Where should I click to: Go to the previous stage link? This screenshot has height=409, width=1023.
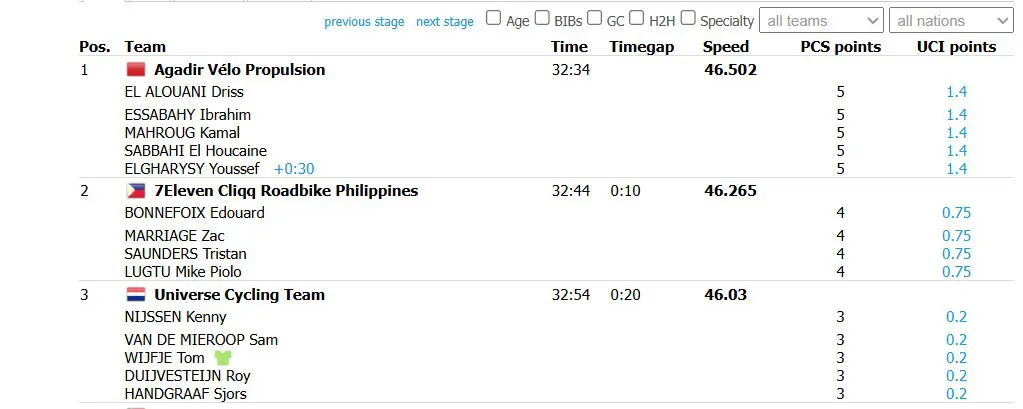pyautogui.click(x=364, y=22)
